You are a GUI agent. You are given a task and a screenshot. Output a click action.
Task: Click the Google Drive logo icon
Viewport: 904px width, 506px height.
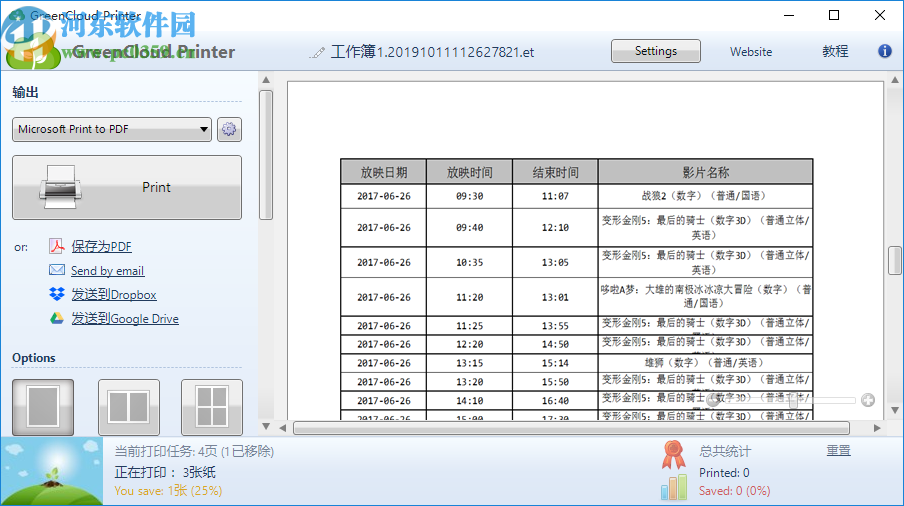[x=56, y=318]
